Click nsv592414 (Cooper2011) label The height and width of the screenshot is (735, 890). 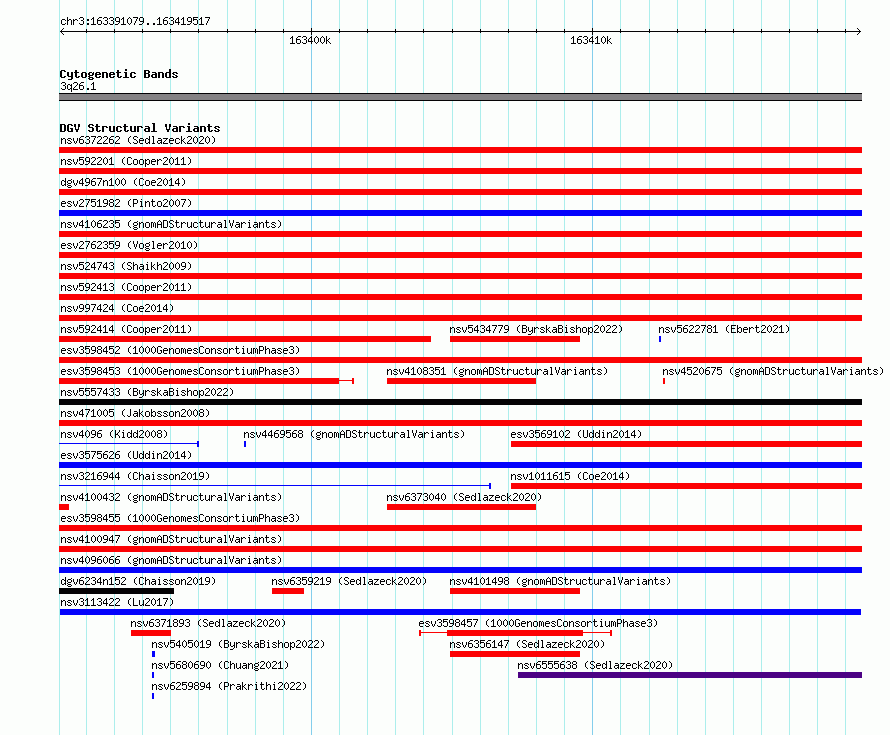pyautogui.click(x=126, y=329)
